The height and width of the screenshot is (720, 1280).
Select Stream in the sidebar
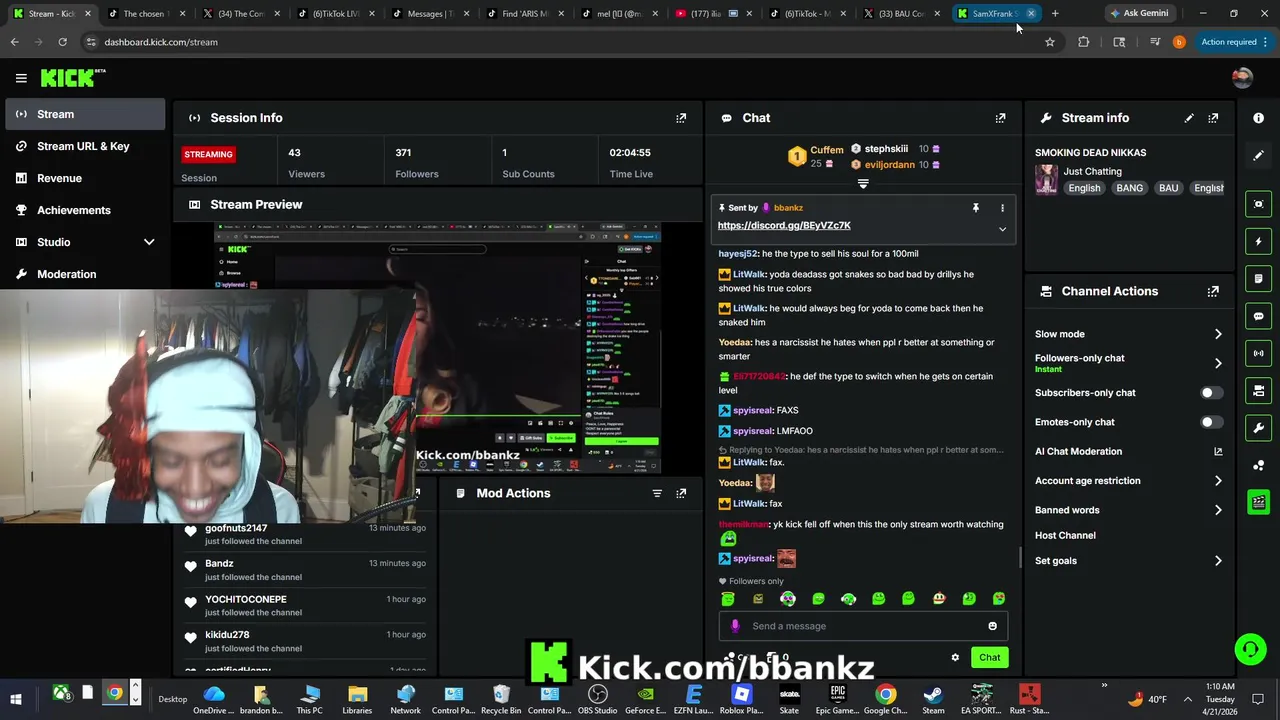coord(85,114)
